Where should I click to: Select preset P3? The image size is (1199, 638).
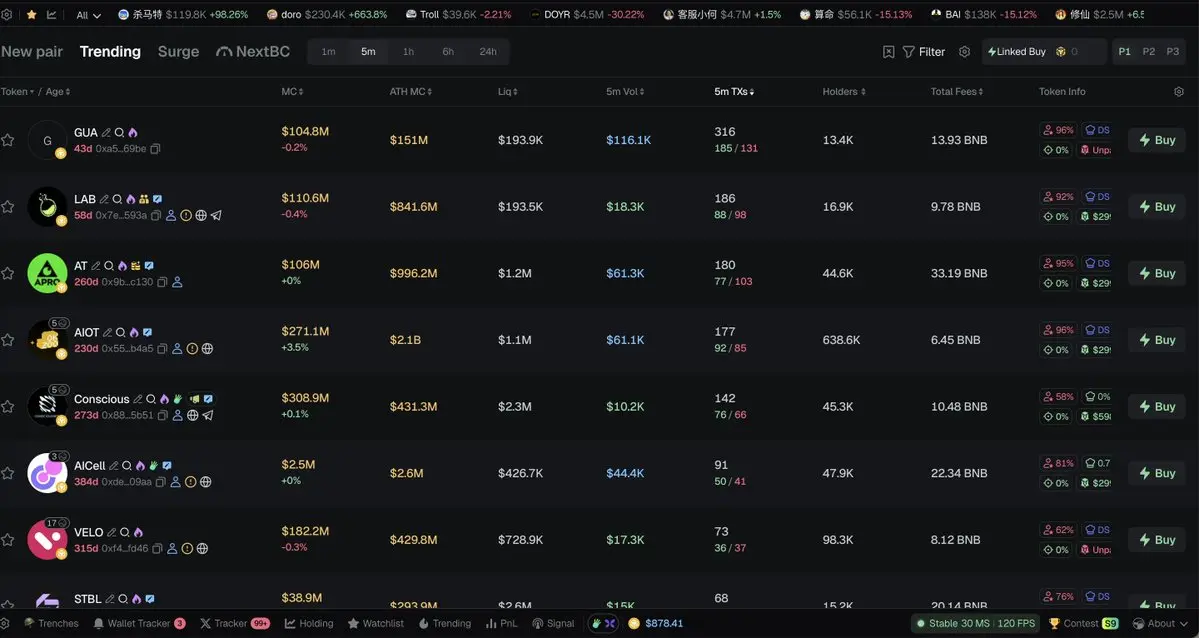[1172, 51]
